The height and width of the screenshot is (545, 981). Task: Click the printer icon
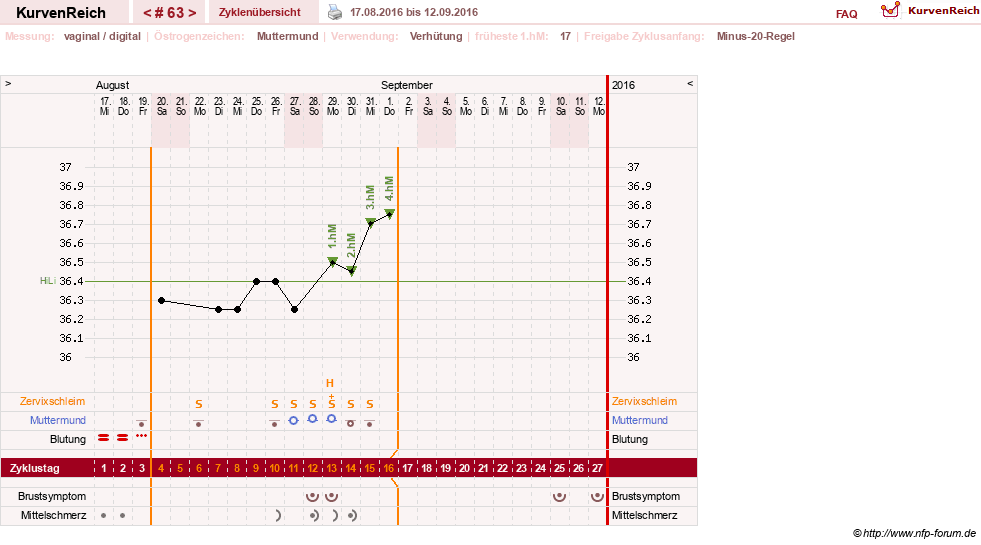pyautogui.click(x=335, y=12)
